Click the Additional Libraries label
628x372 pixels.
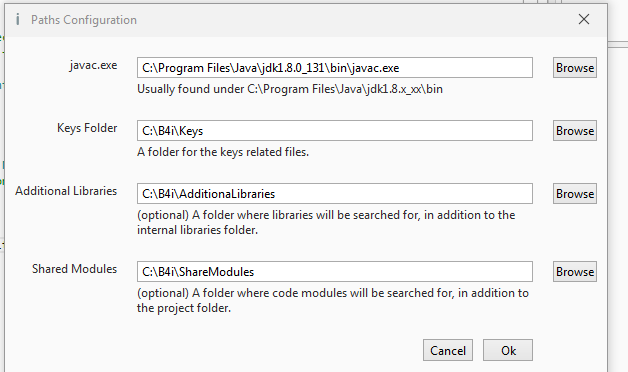pyautogui.click(x=66, y=191)
